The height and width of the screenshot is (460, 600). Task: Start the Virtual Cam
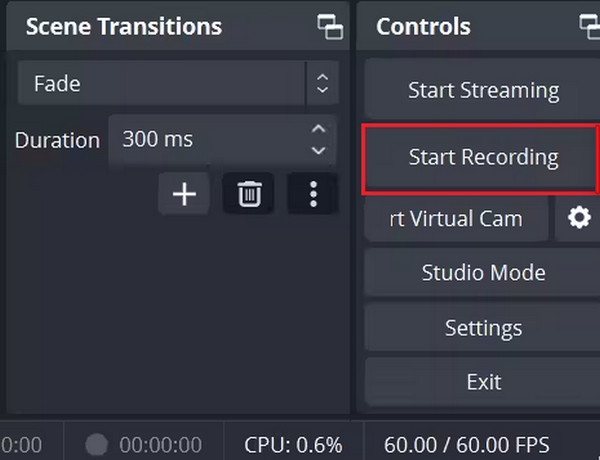click(x=458, y=218)
